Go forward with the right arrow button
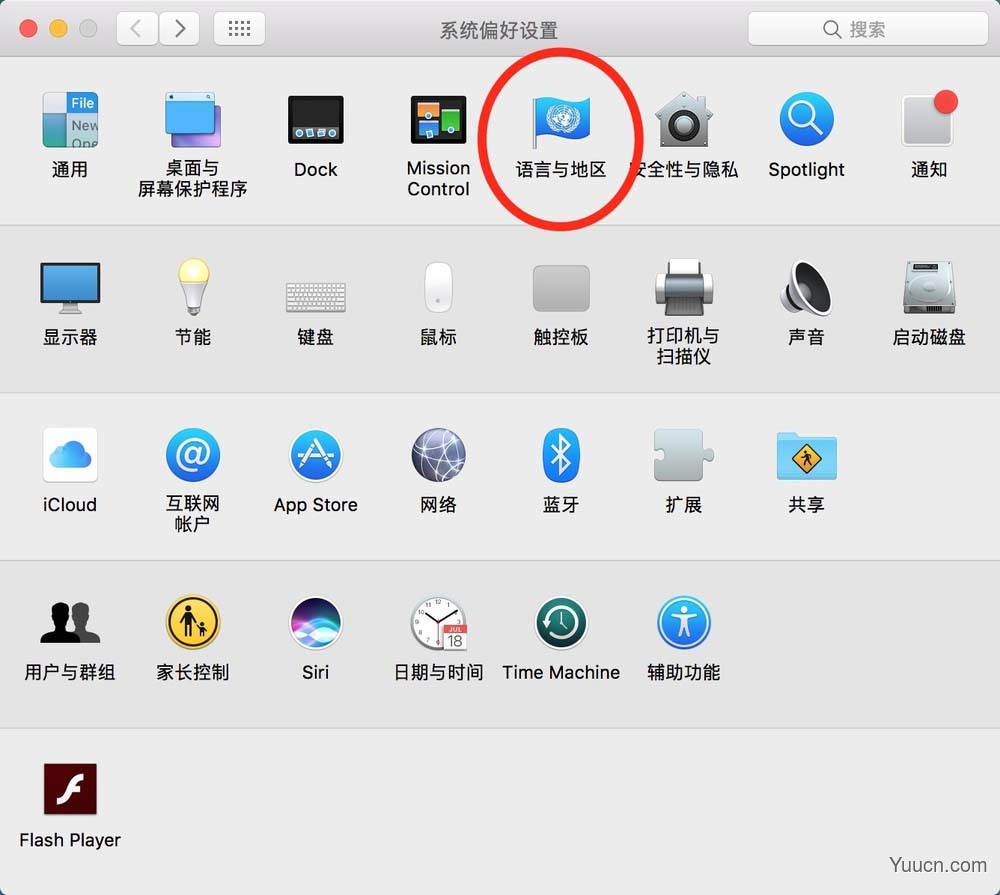Viewport: 1000px width, 895px height. (x=179, y=28)
